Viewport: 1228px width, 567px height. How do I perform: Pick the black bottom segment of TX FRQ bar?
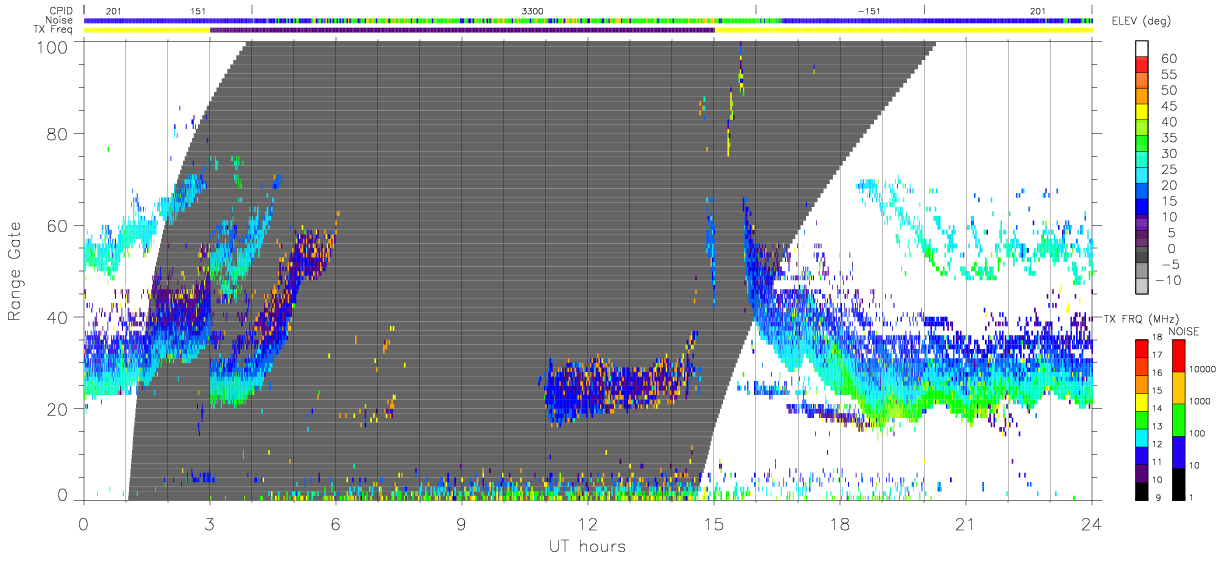[1141, 490]
